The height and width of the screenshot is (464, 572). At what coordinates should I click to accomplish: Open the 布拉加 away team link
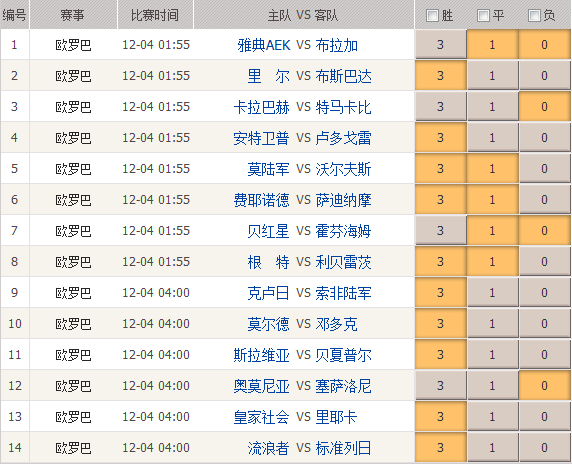pyautogui.click(x=336, y=45)
